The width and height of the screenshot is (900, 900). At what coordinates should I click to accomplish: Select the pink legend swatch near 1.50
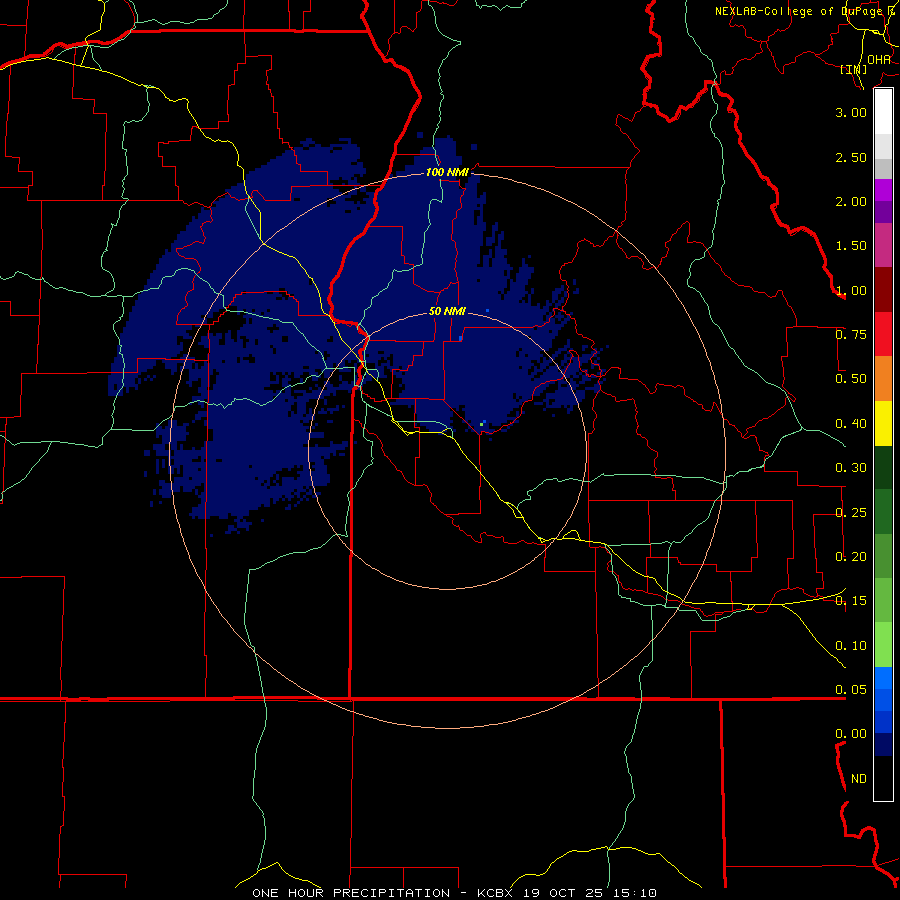pos(883,245)
